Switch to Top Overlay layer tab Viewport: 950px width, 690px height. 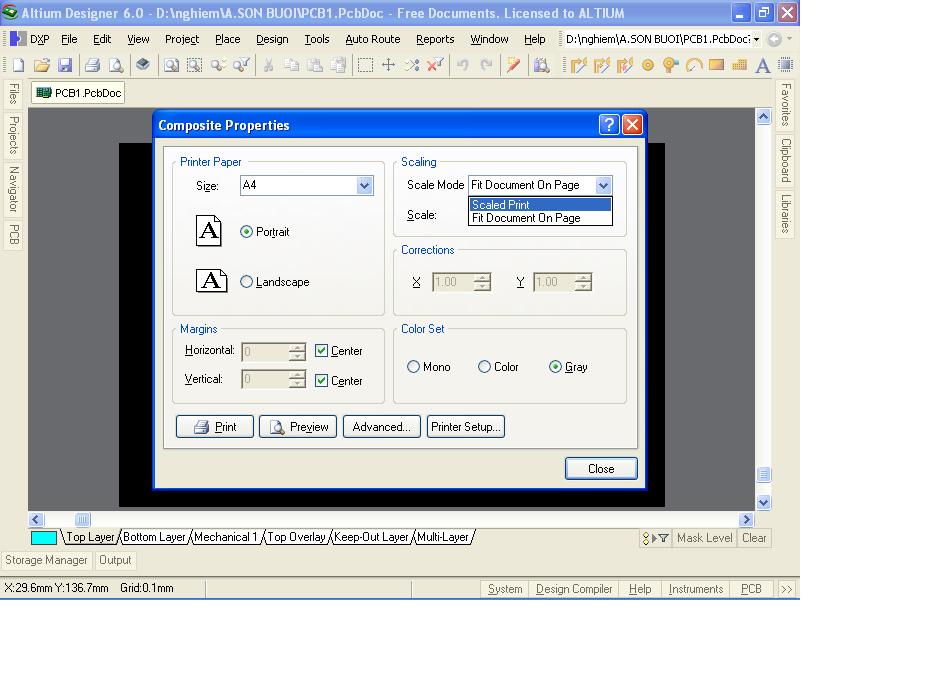click(x=296, y=537)
